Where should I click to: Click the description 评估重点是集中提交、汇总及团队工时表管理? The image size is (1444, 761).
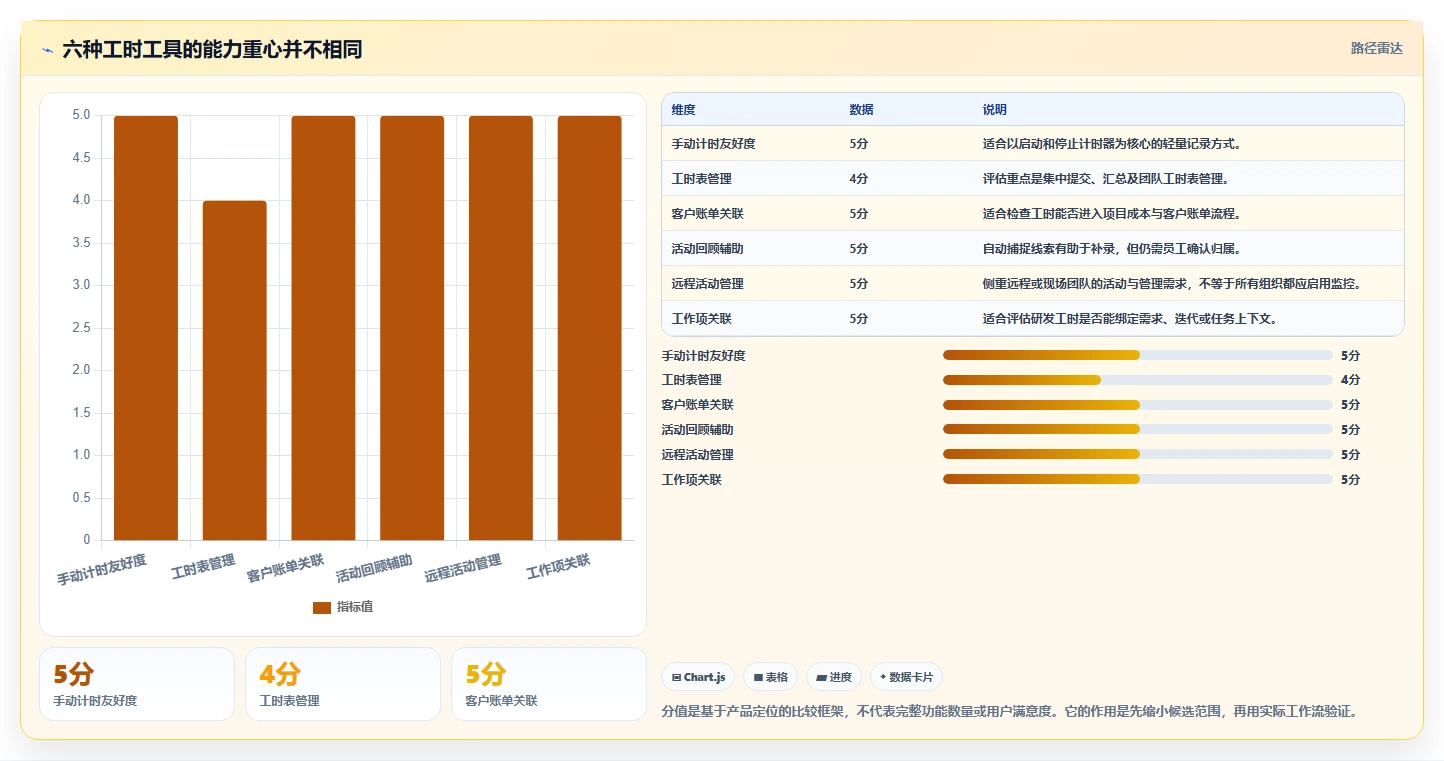click(x=1106, y=179)
